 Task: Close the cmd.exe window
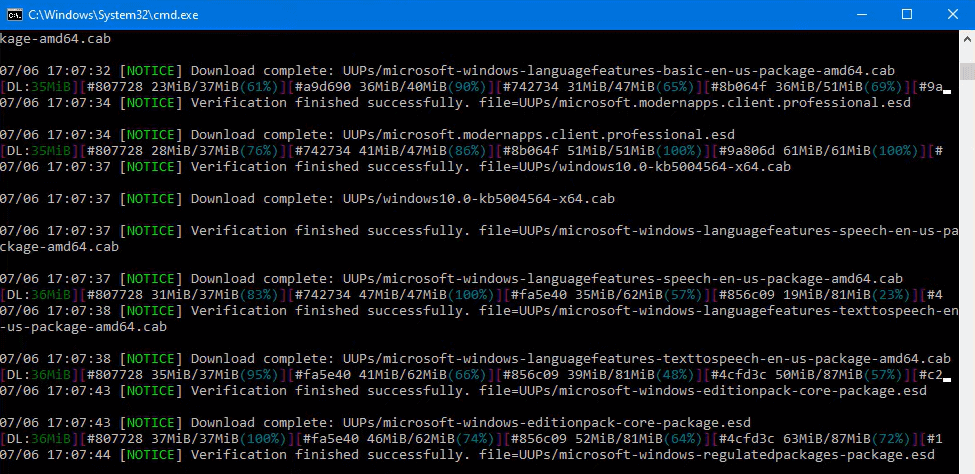952,15
